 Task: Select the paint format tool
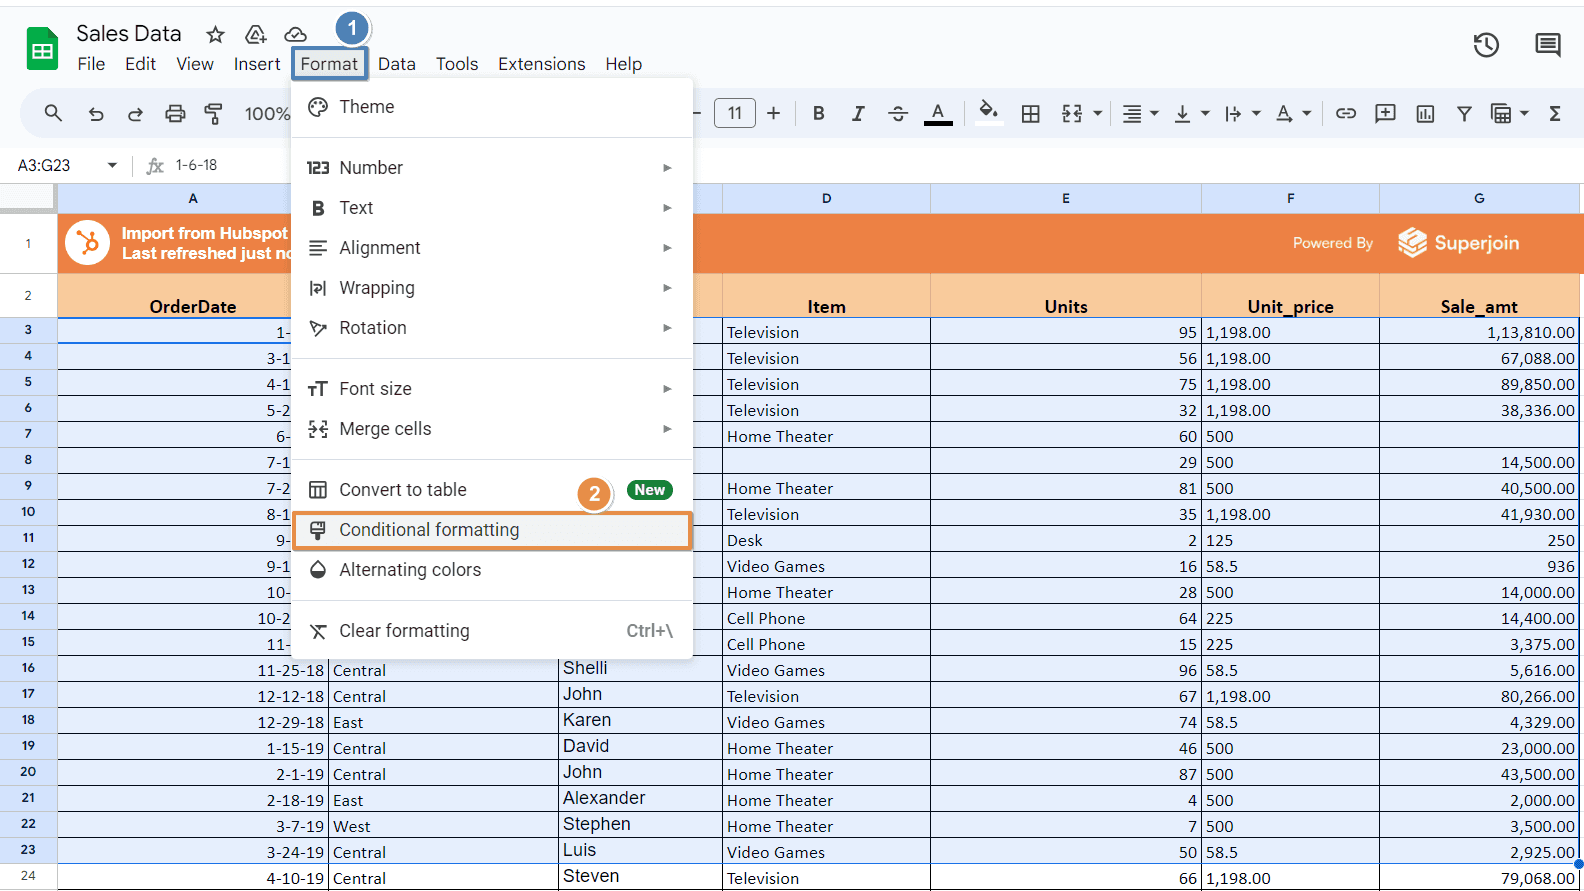pos(213,114)
